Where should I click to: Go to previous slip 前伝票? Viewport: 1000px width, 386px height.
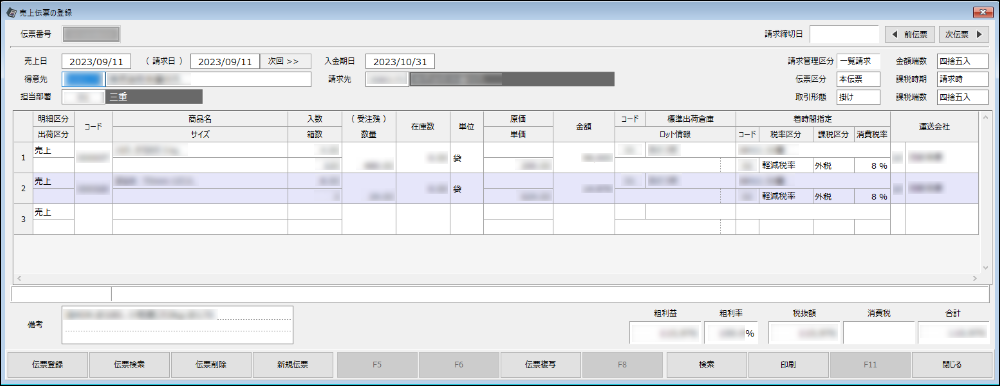[910, 33]
